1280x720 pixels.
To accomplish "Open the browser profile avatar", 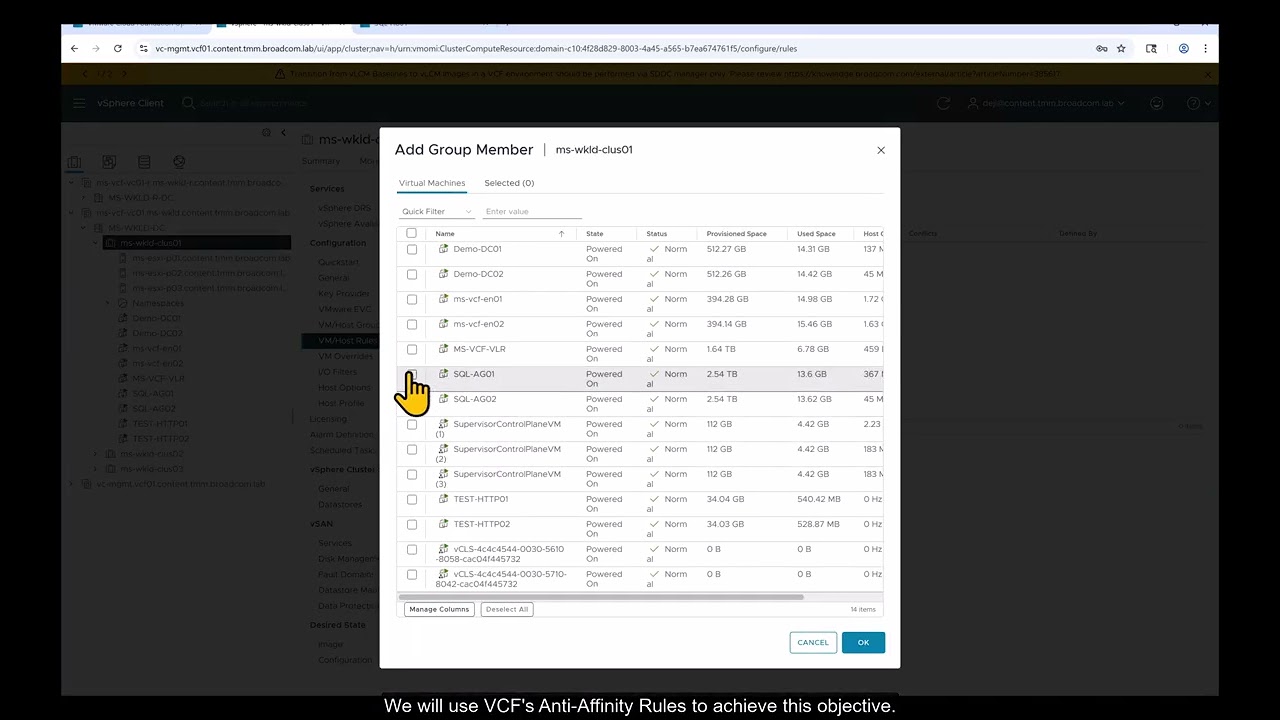I will pyautogui.click(x=1184, y=48).
